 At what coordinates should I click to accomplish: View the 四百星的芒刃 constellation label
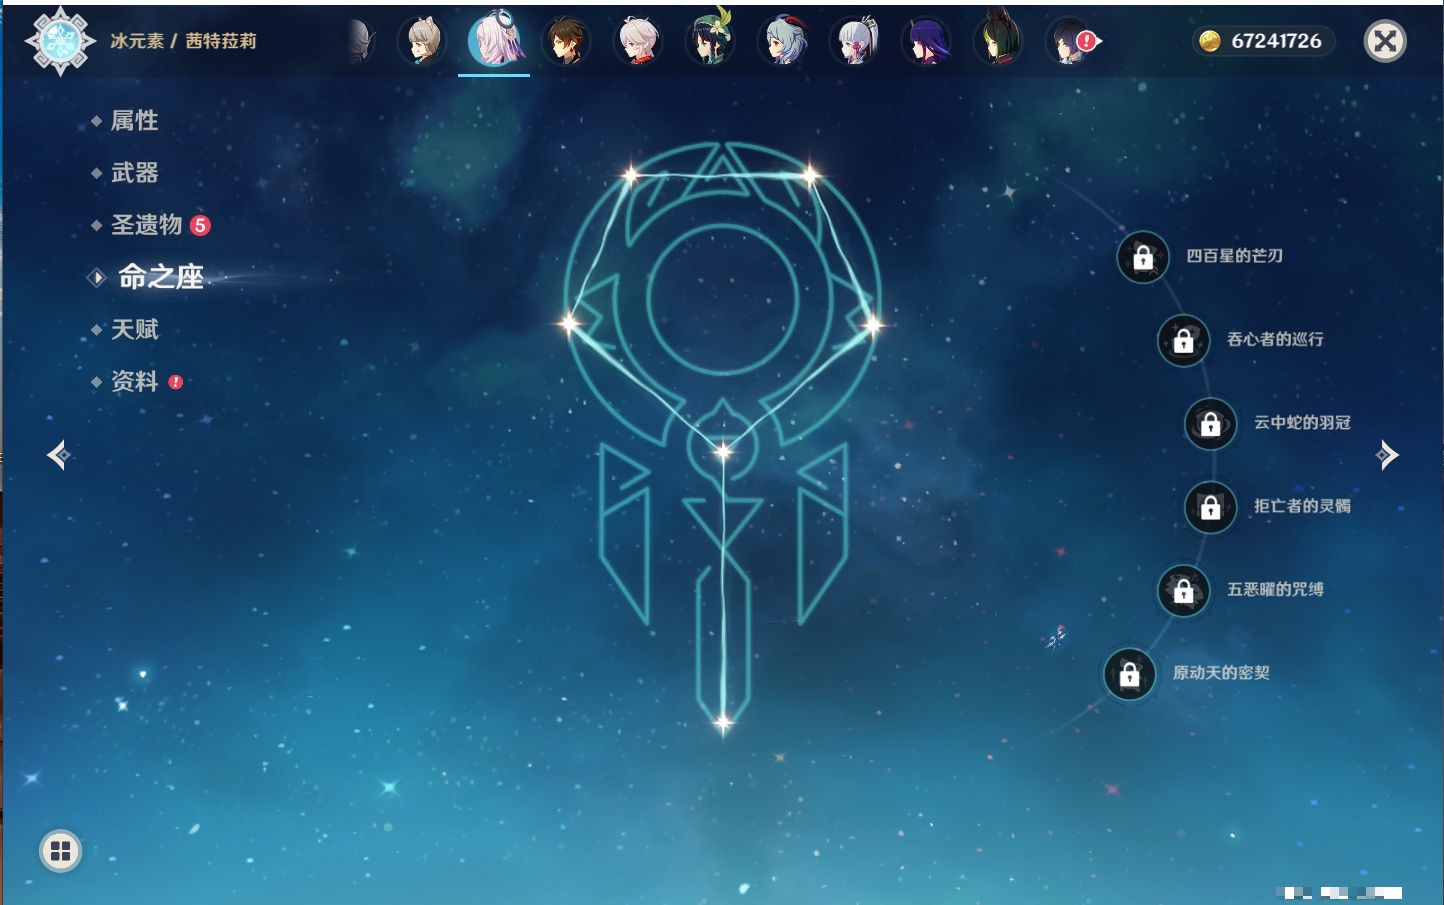[x=1234, y=256]
